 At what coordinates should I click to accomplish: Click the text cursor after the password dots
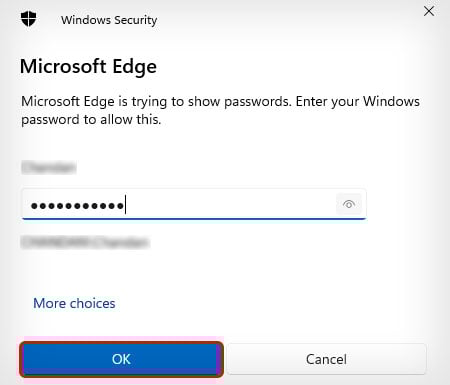coord(125,204)
